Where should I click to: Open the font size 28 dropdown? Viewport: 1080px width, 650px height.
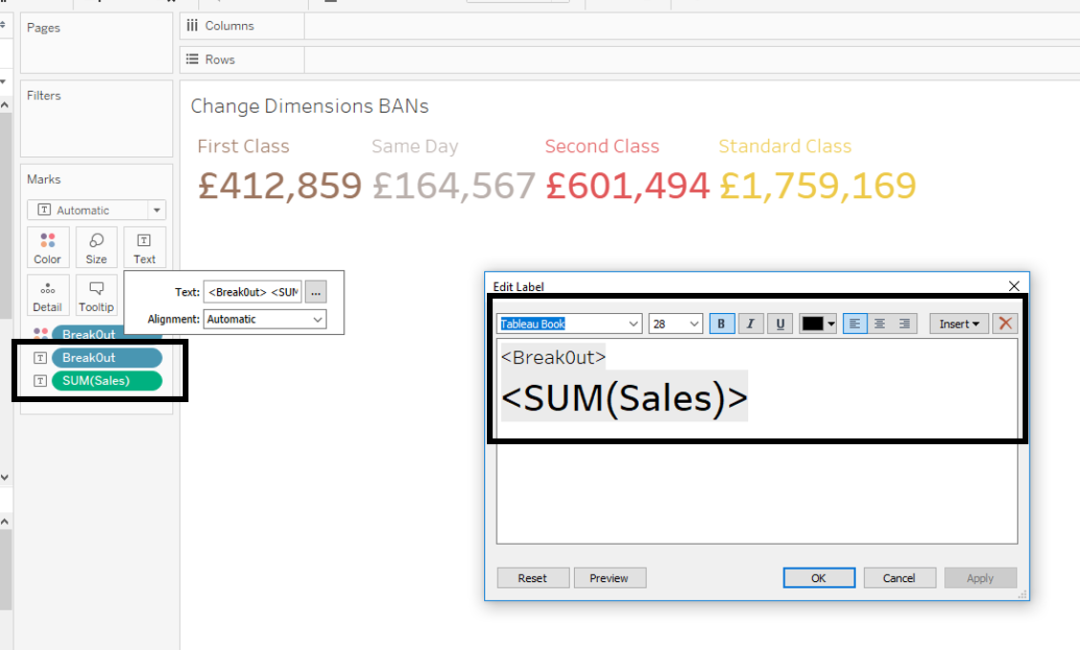(x=676, y=323)
